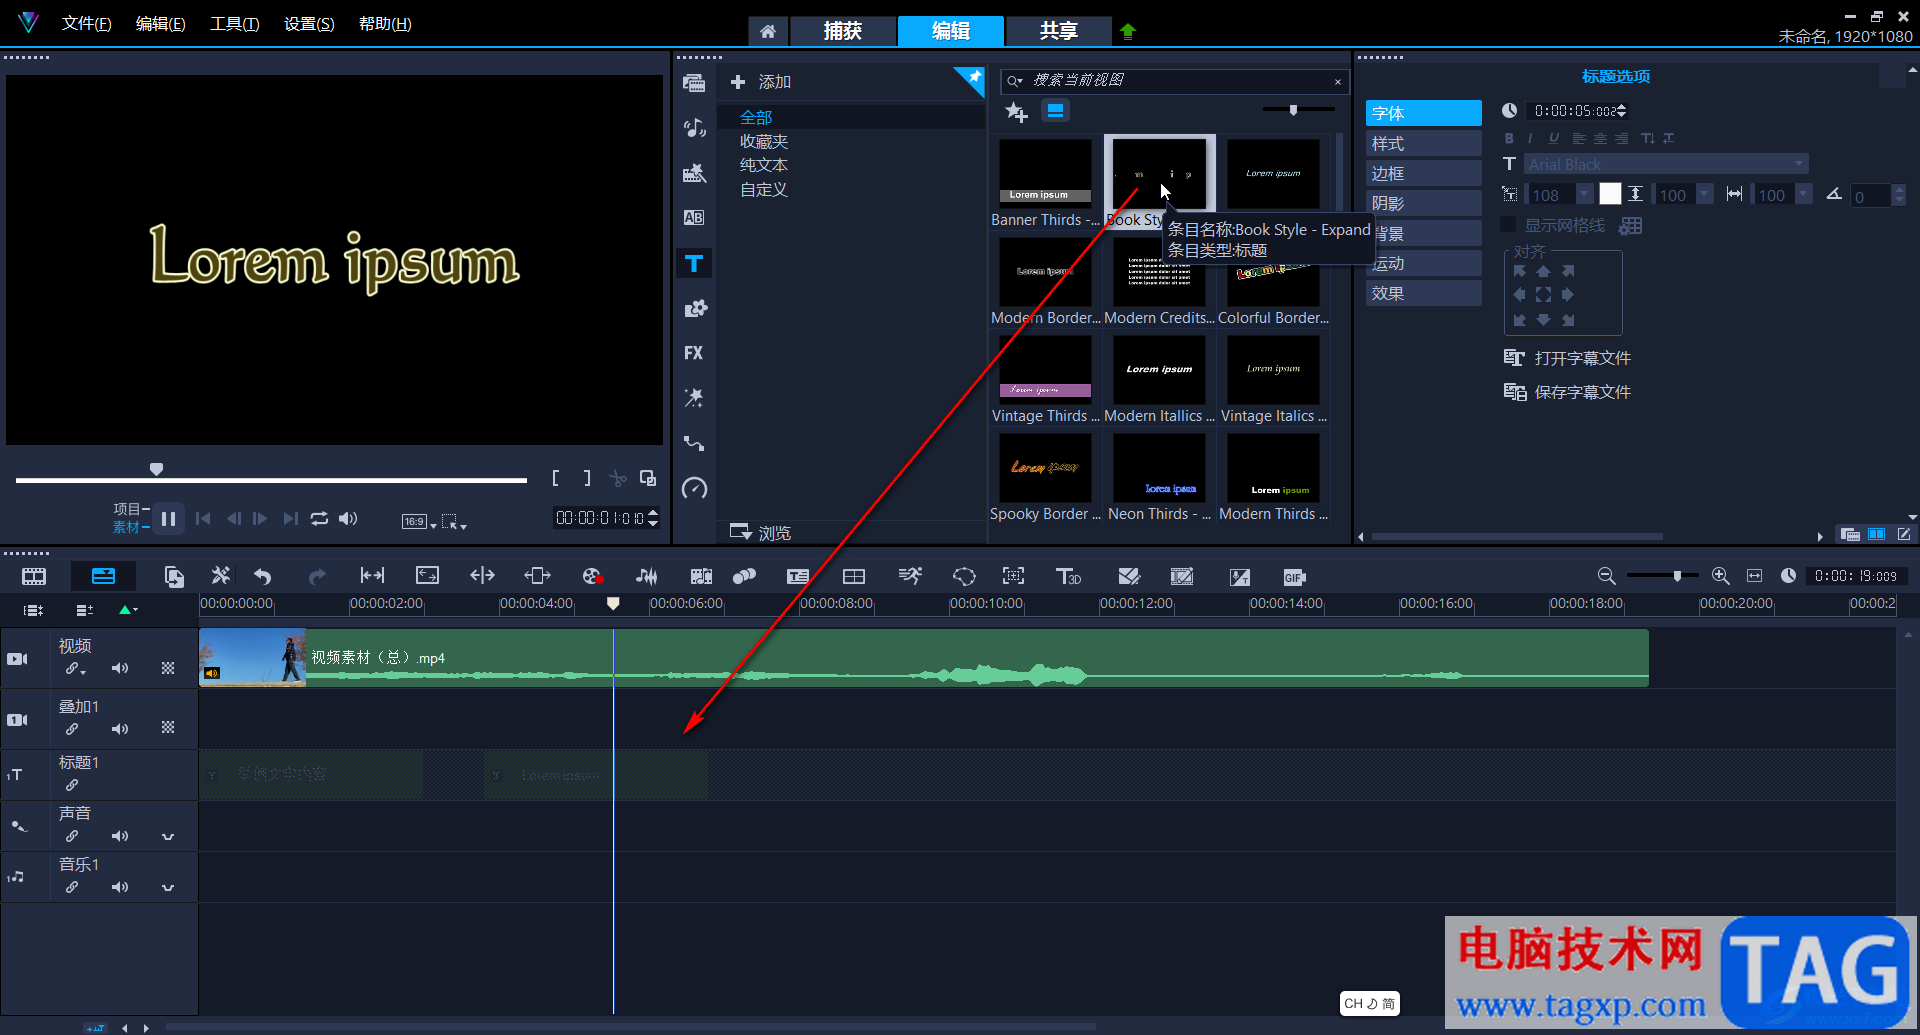Add the selected title to favorites

coord(1016,112)
